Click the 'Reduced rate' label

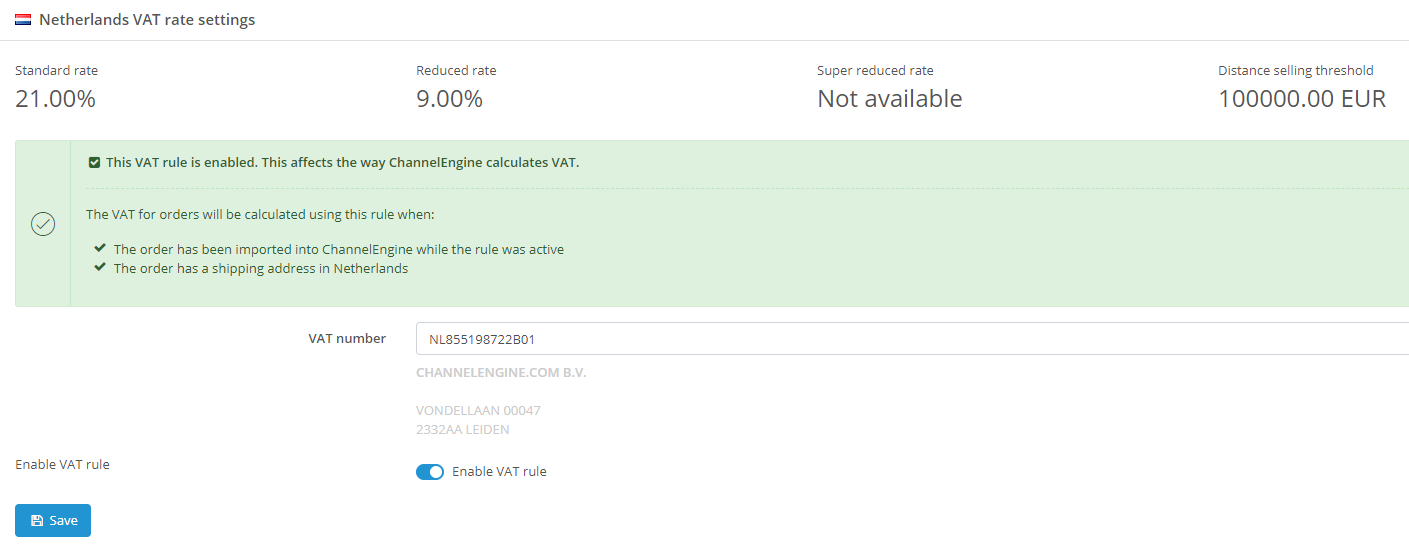point(456,71)
